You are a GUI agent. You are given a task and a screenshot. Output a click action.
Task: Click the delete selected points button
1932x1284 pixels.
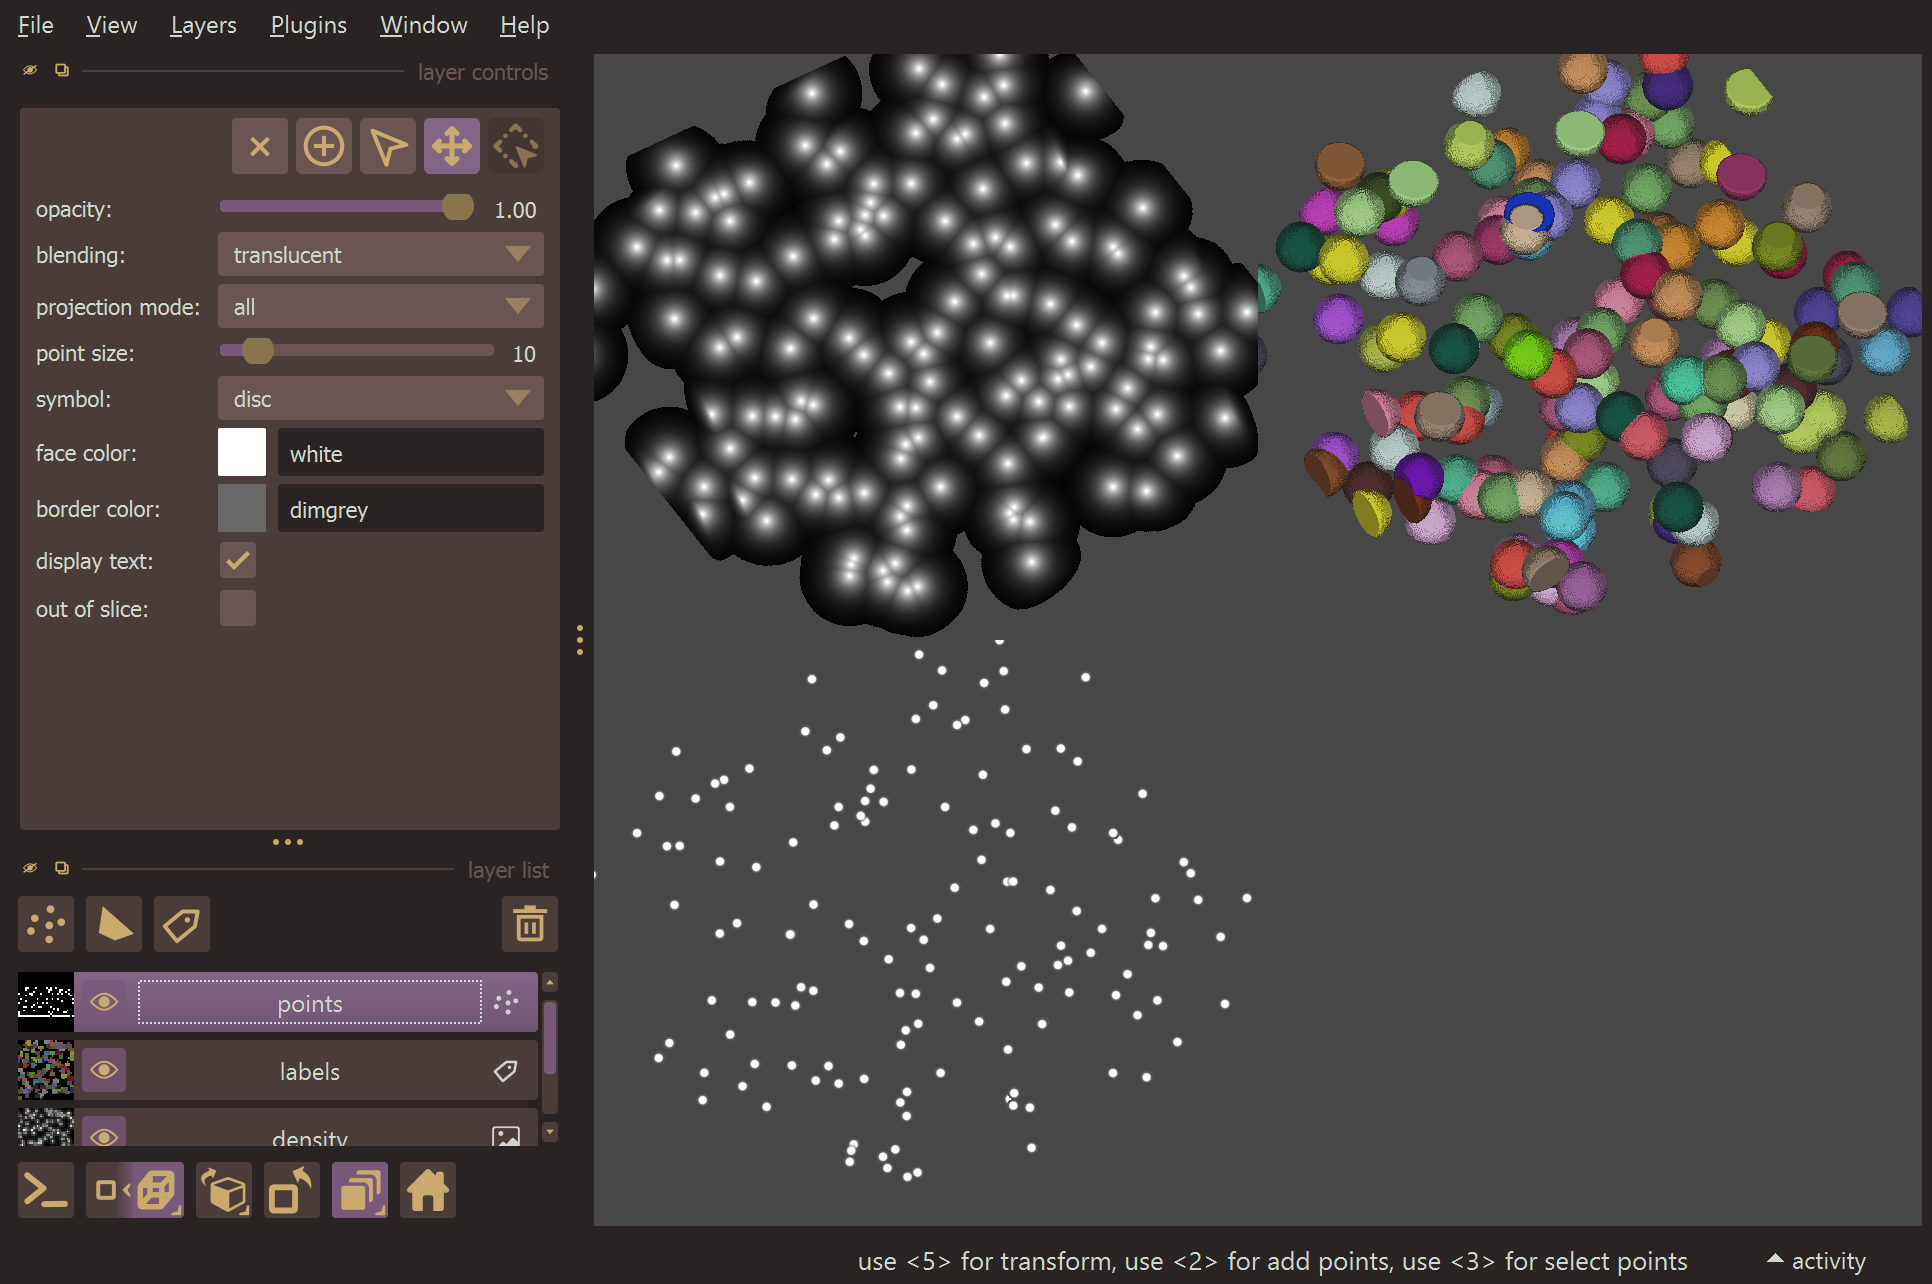click(x=260, y=147)
